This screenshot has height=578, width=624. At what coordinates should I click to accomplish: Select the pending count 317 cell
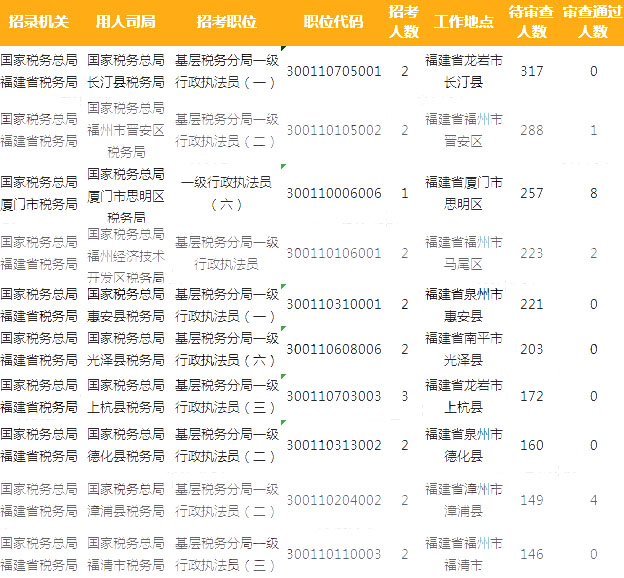[532, 72]
